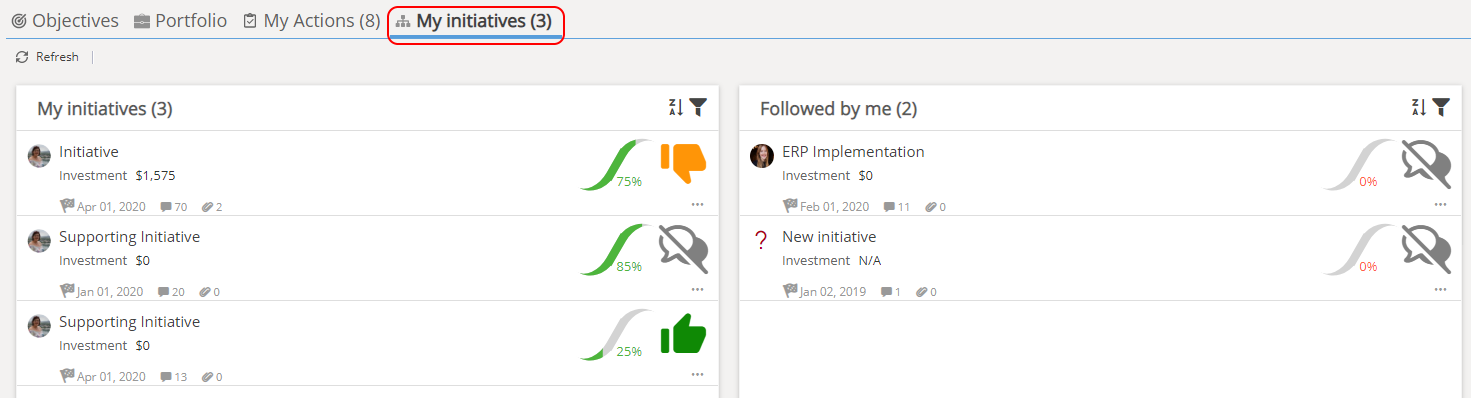Switch to the Objectives tab

click(x=65, y=20)
